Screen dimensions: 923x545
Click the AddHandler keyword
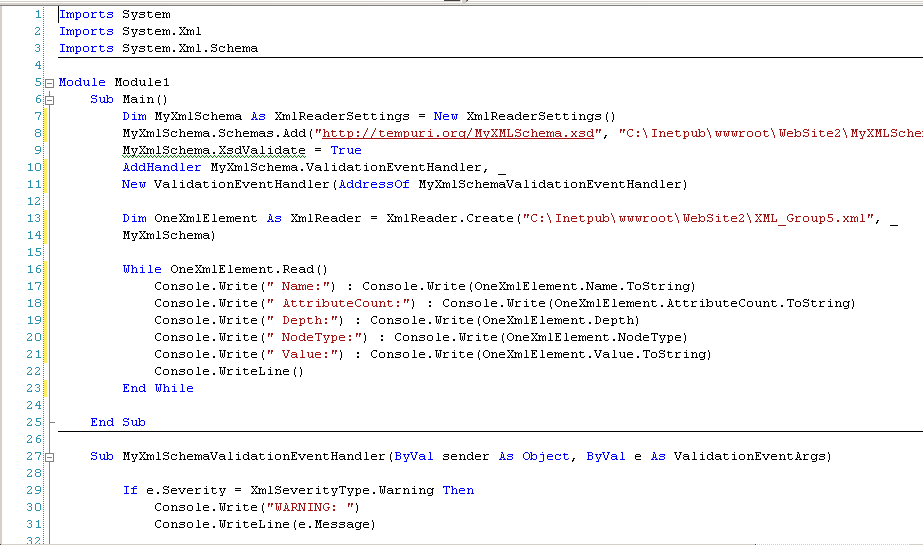[x=162, y=167]
